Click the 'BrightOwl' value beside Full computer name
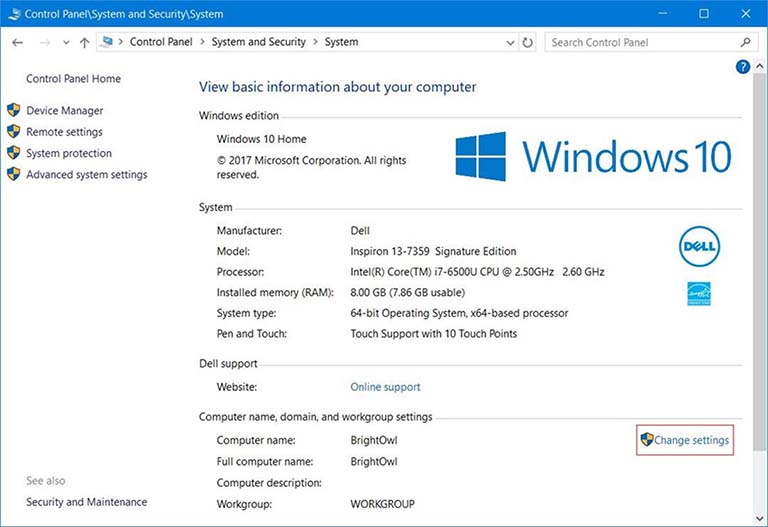Image resolution: width=768 pixels, height=527 pixels. [x=374, y=461]
